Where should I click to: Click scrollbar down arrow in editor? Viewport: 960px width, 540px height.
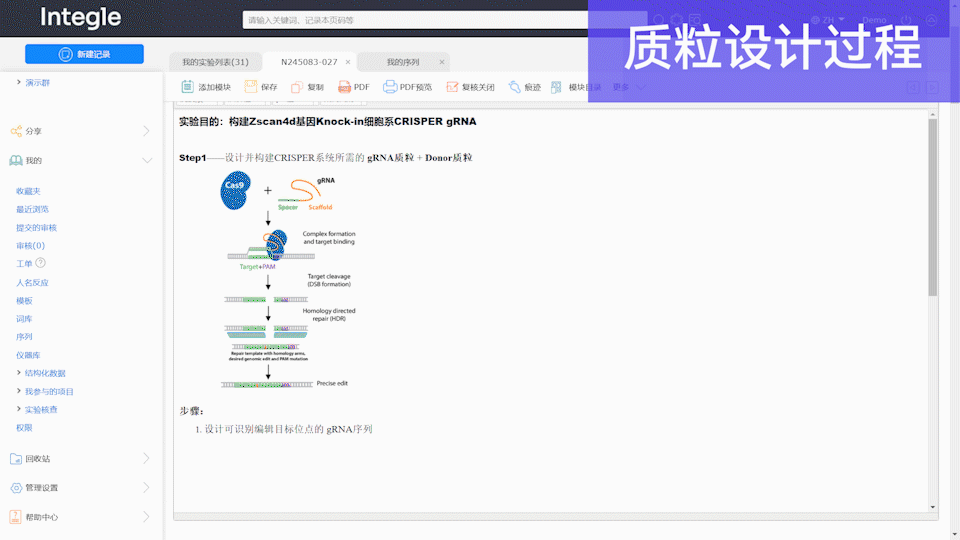tap(932, 507)
